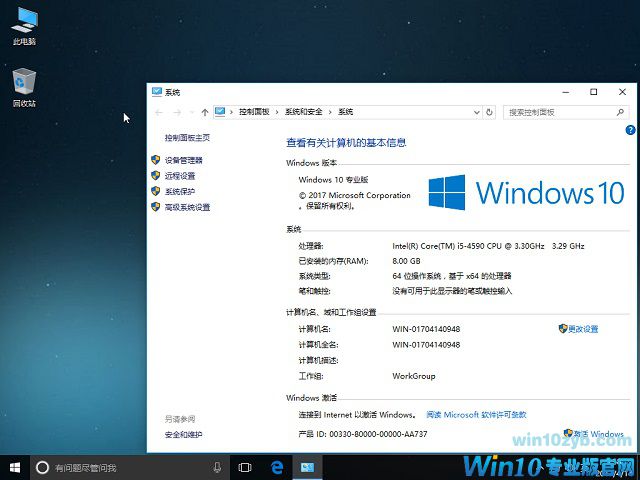The width and height of the screenshot is (640, 480).
Task: Open 阅读 Microsoft 软件许可条款 link
Action: click(476, 414)
